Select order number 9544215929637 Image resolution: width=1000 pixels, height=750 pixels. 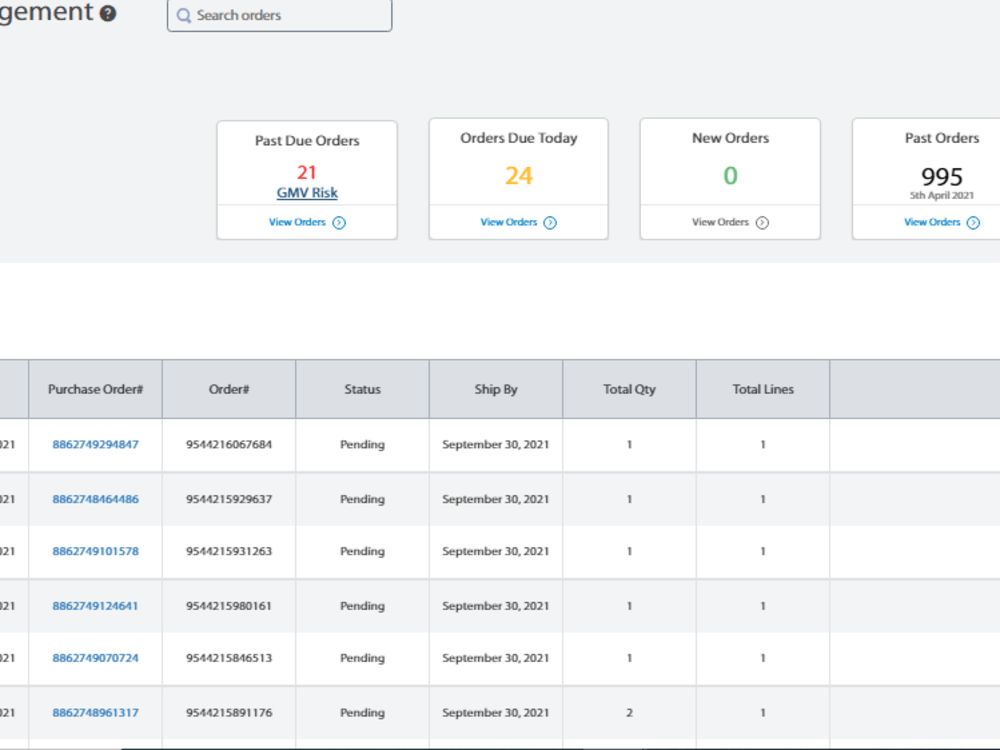click(x=229, y=499)
